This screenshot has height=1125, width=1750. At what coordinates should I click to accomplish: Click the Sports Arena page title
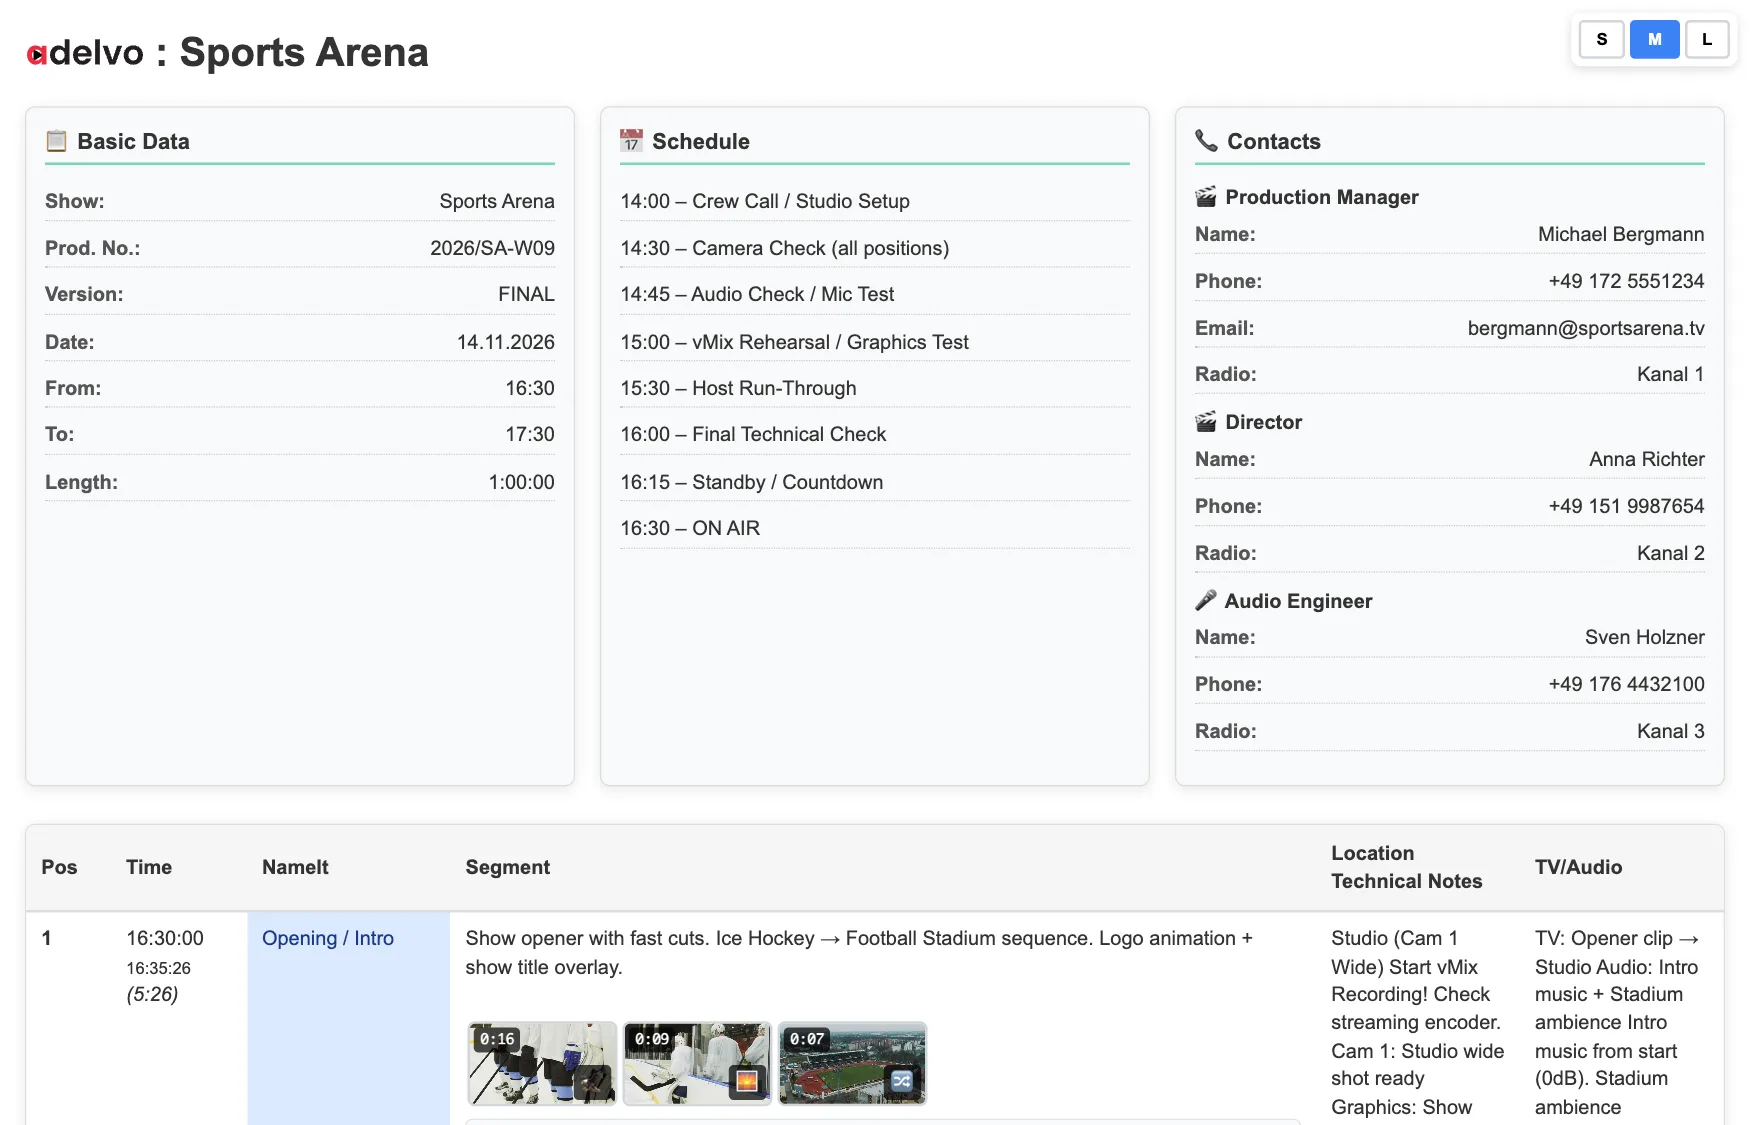tap(304, 52)
